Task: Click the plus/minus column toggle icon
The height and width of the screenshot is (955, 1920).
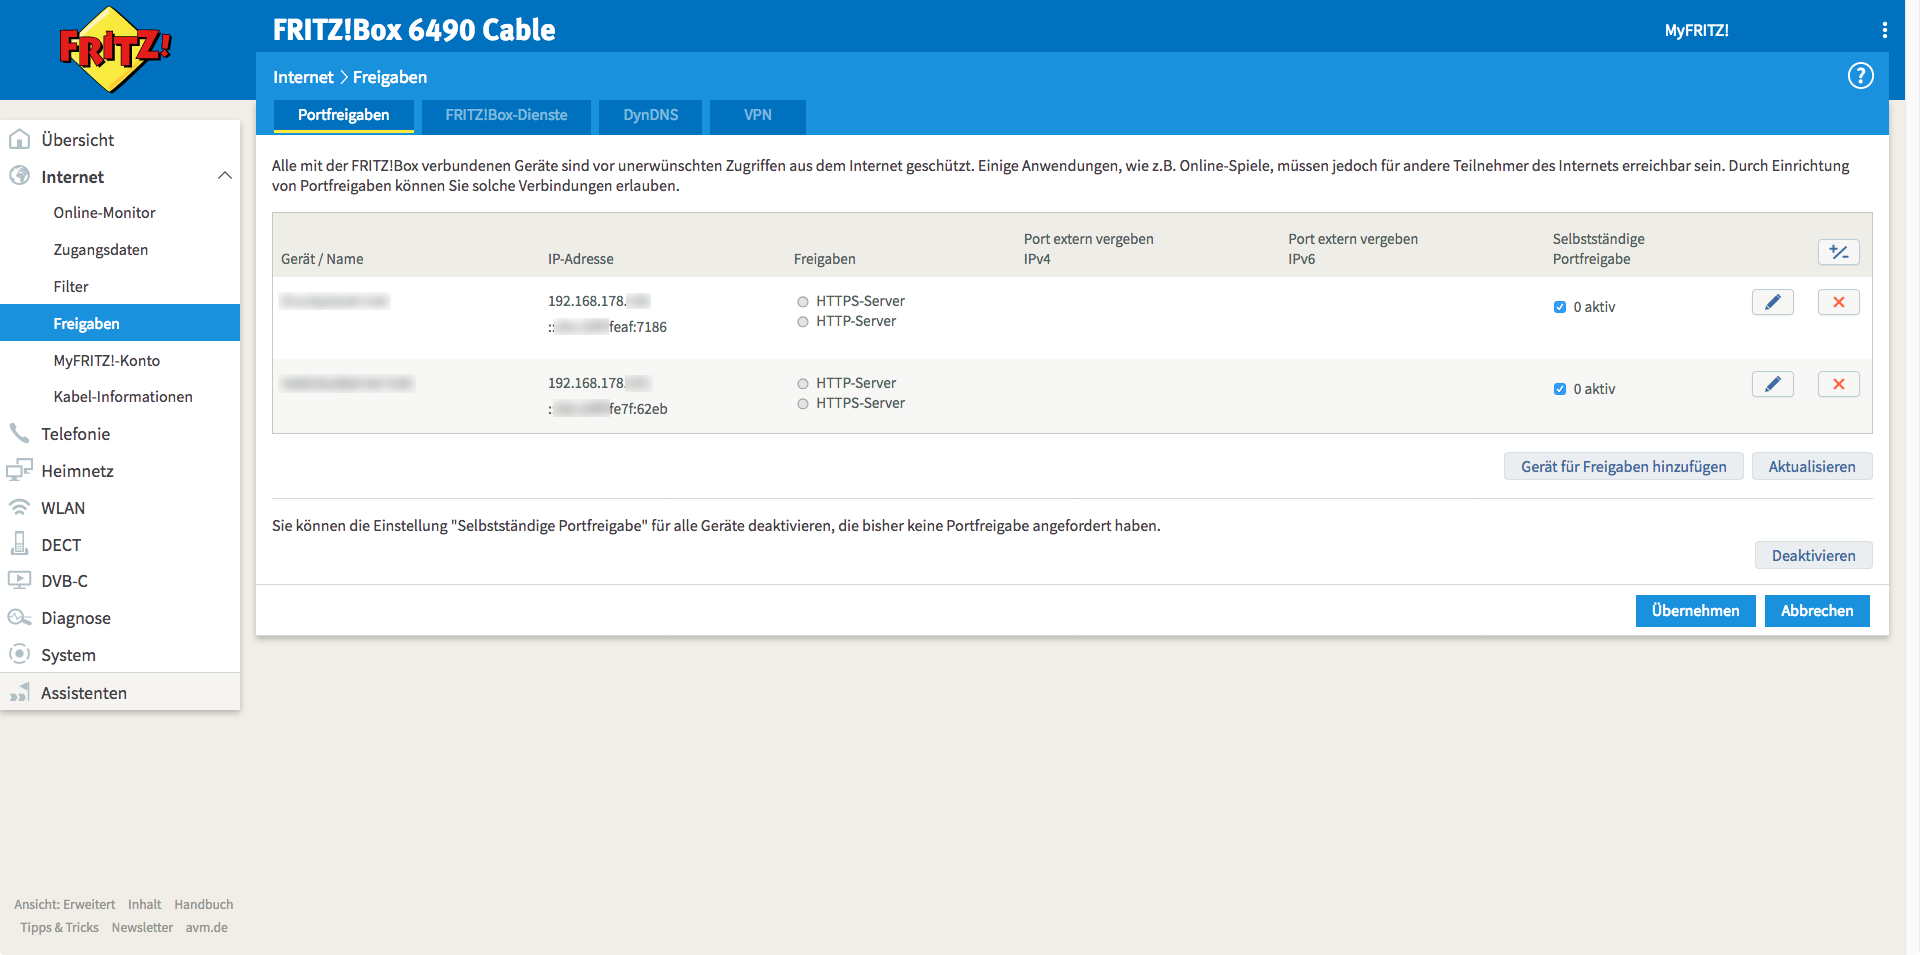Action: click(x=1838, y=252)
